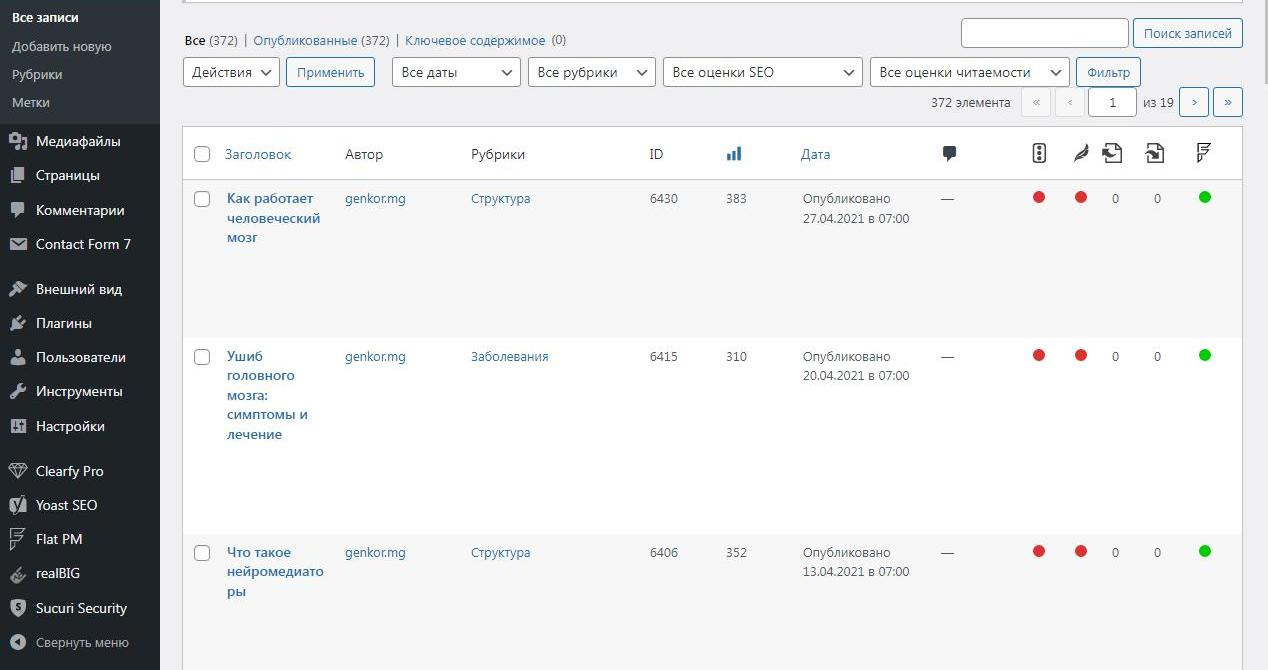Viewport: 1268px width, 670px height.
Task: Click green Flat PM dot for post 6430
Action: (x=1205, y=197)
